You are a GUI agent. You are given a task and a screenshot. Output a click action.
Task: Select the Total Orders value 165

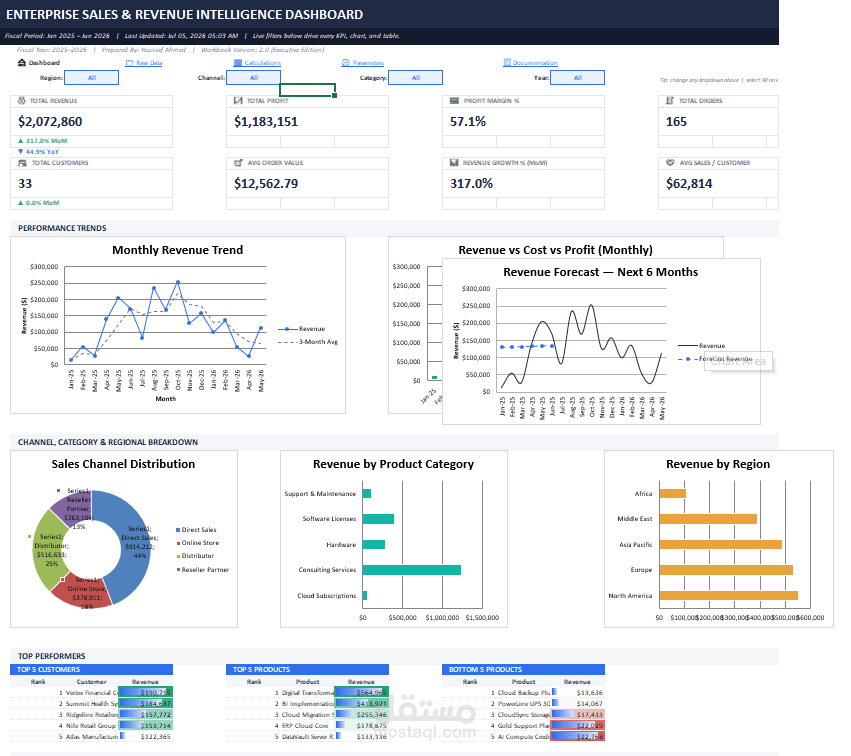click(x=676, y=122)
